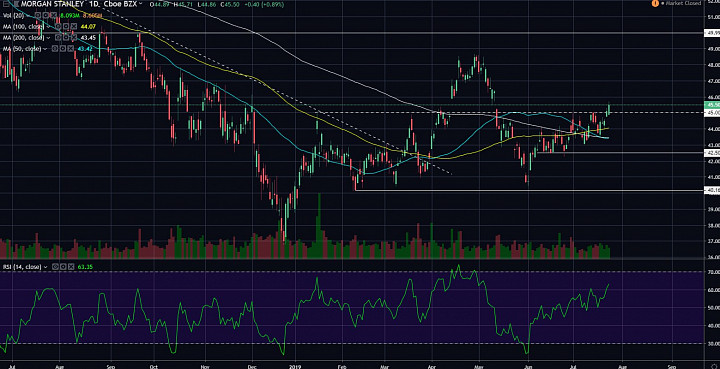This screenshot has width=720, height=369.
Task: Open settings for the RSI (14, close) indicator
Action: [x=63, y=267]
